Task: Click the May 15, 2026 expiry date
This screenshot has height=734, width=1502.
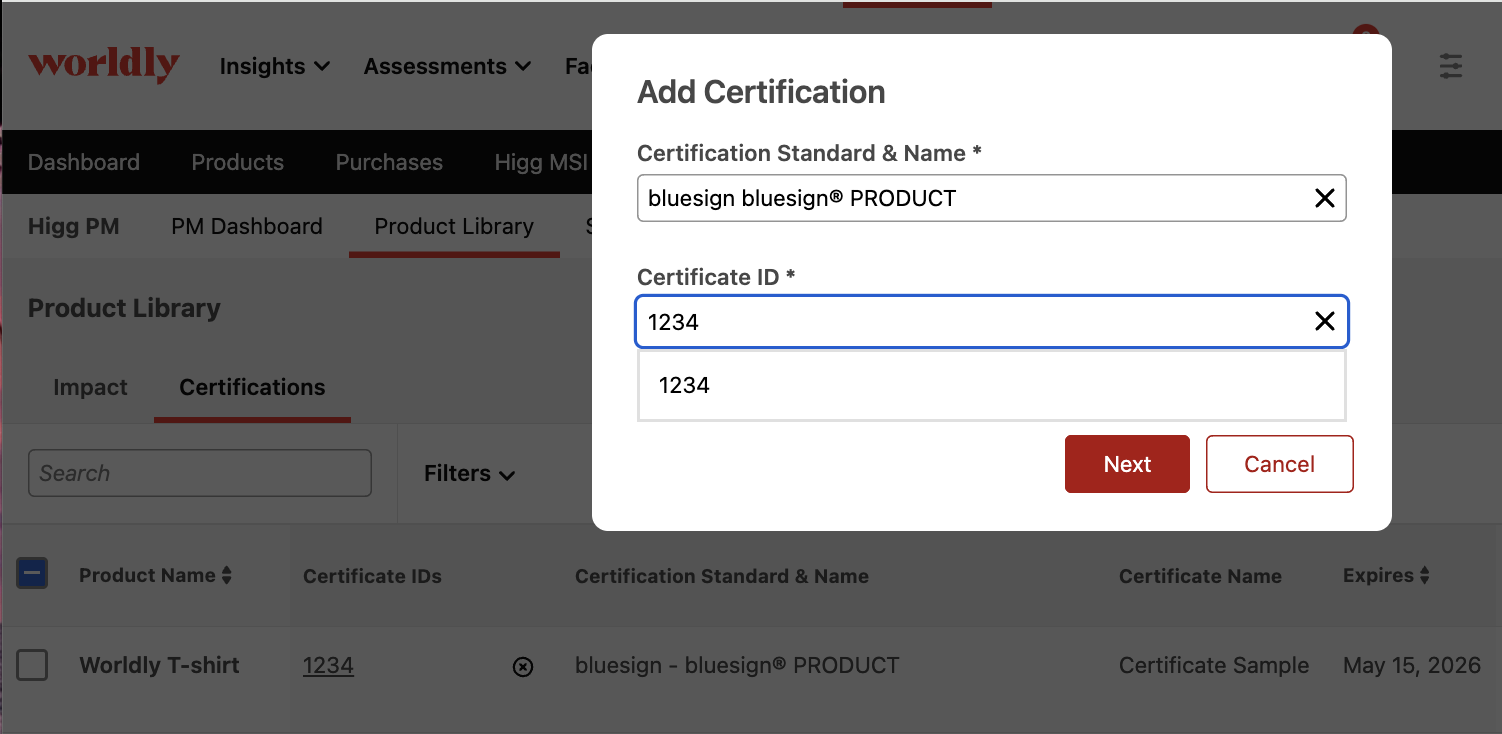Action: (1412, 665)
